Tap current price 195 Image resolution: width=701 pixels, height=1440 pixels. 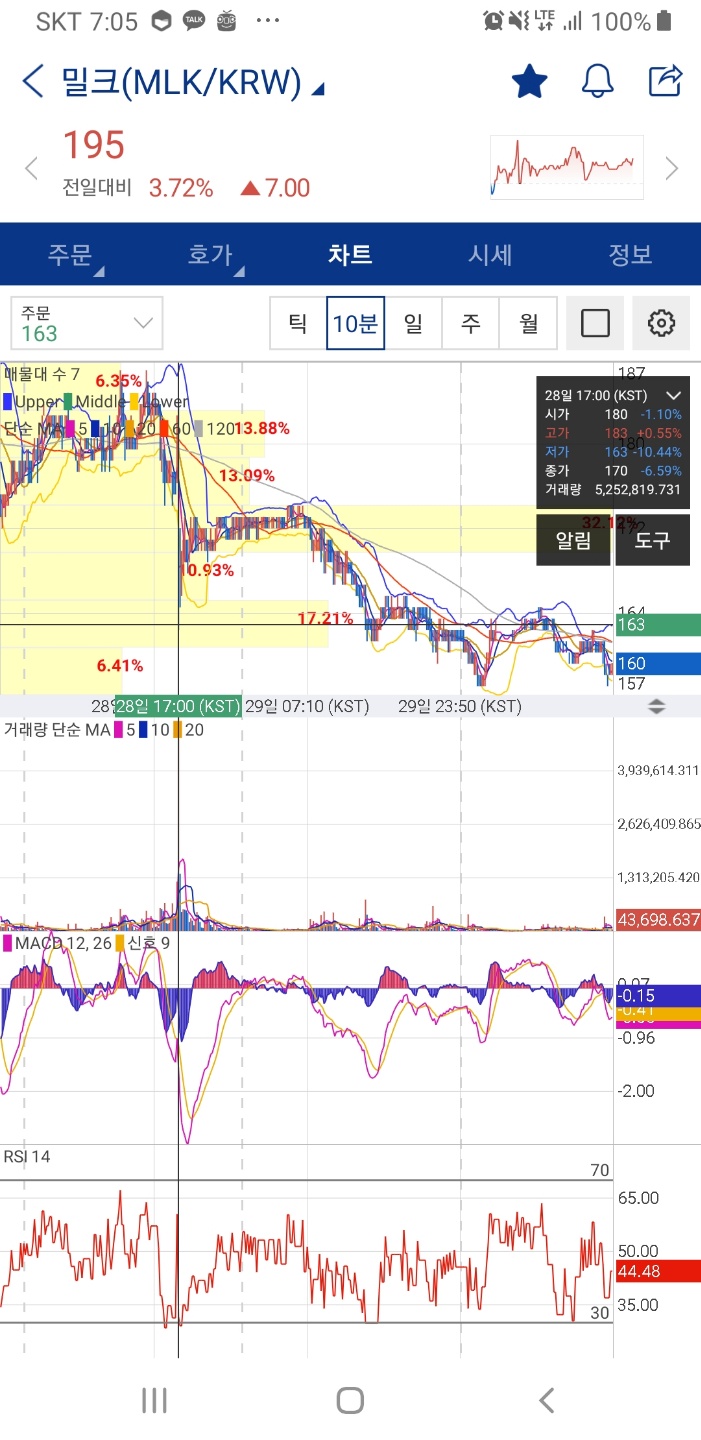click(94, 145)
